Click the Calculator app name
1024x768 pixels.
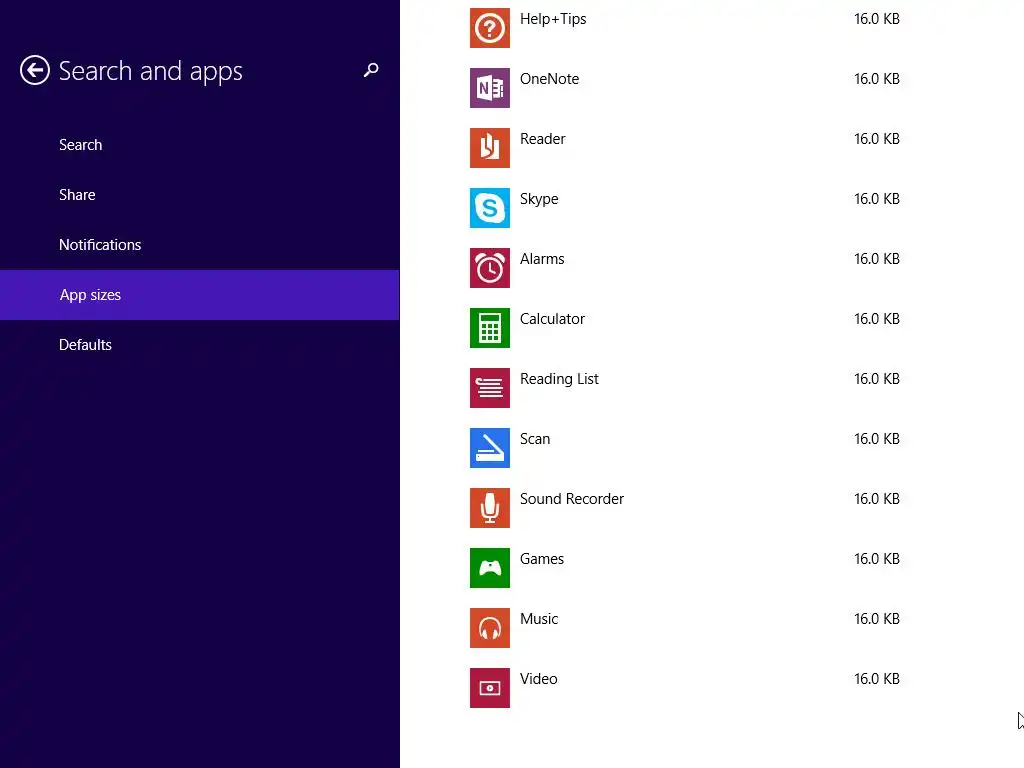click(x=552, y=319)
